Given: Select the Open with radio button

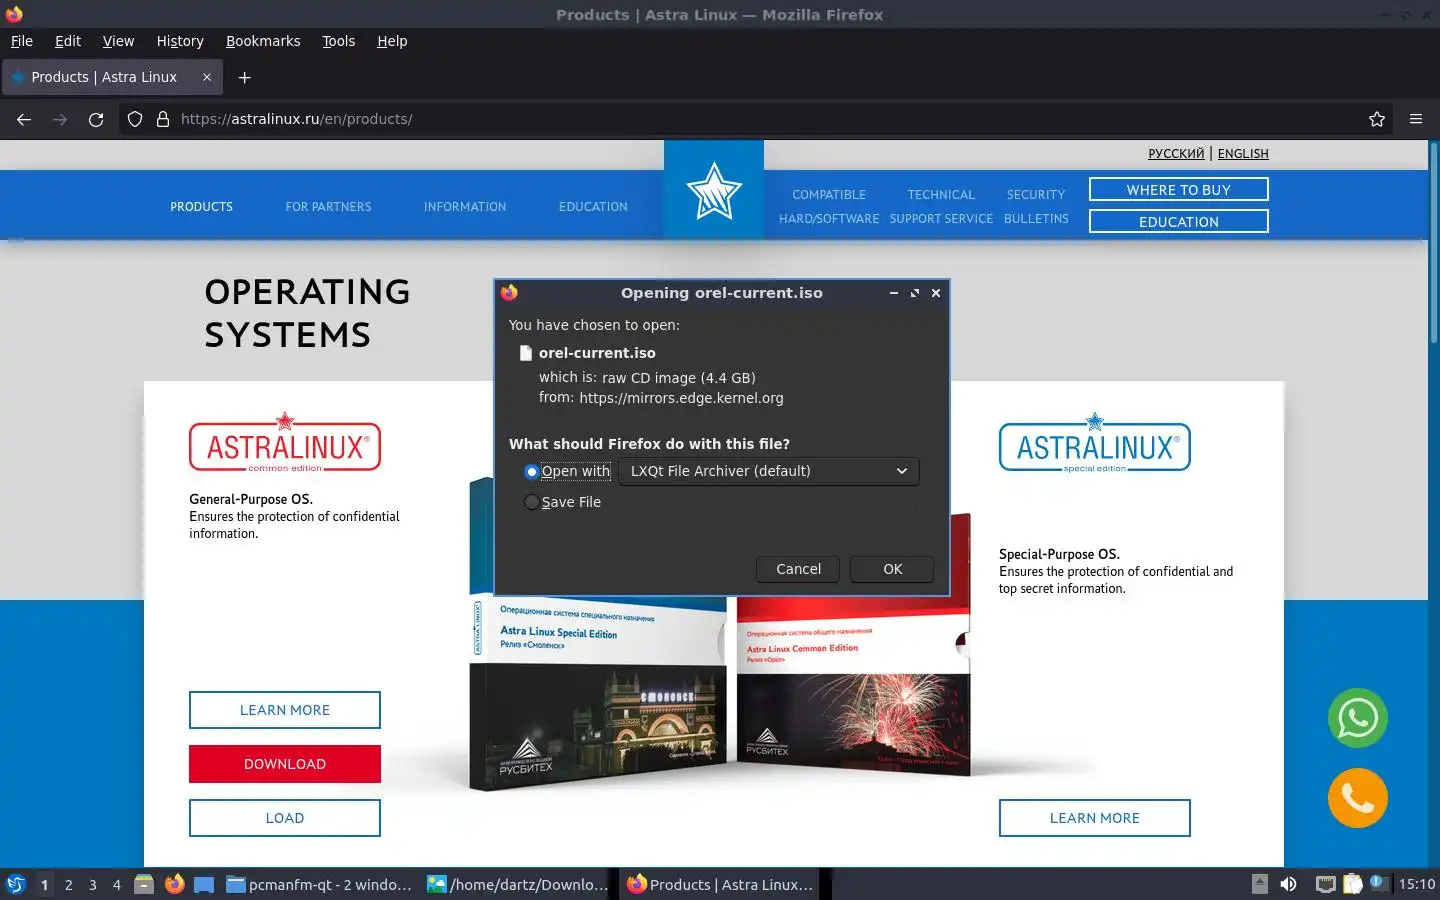Looking at the screenshot, I should [x=532, y=471].
